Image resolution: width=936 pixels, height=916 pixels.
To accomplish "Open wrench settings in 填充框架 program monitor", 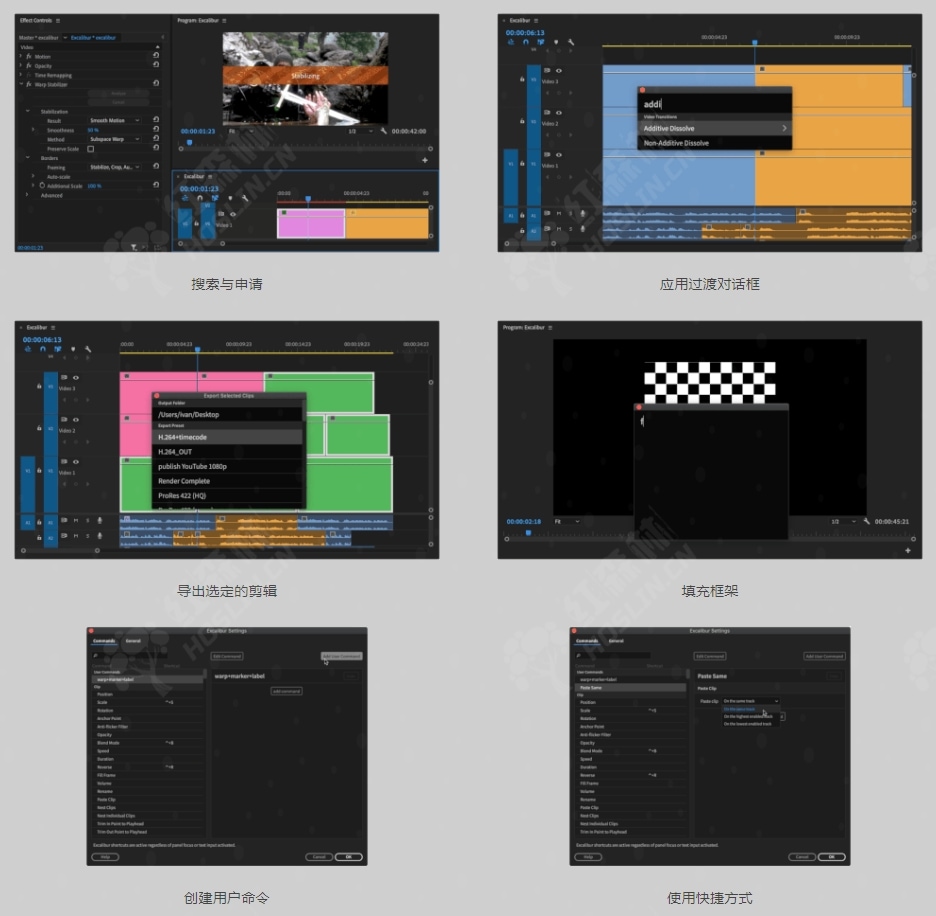I will pyautogui.click(x=867, y=521).
